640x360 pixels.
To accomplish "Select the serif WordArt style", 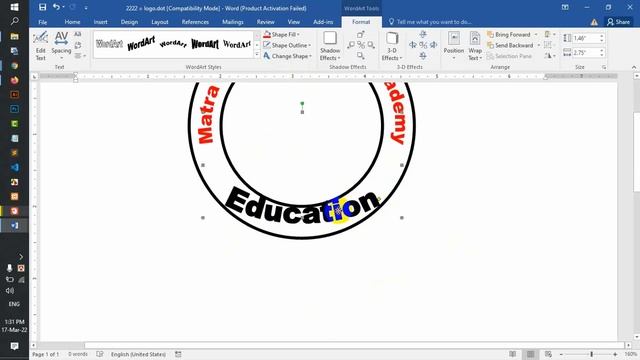I will (x=237, y=44).
